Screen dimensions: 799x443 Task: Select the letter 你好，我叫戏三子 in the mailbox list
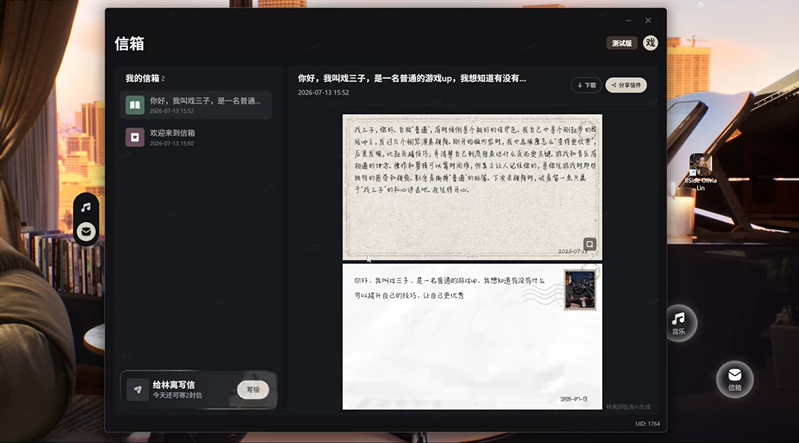196,105
